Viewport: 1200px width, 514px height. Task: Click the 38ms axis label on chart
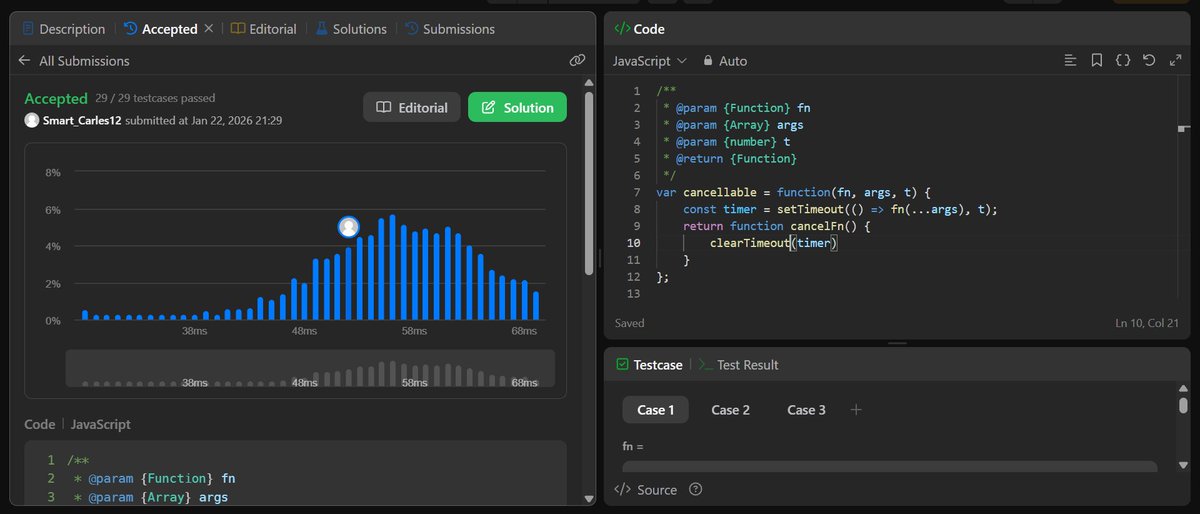194,330
